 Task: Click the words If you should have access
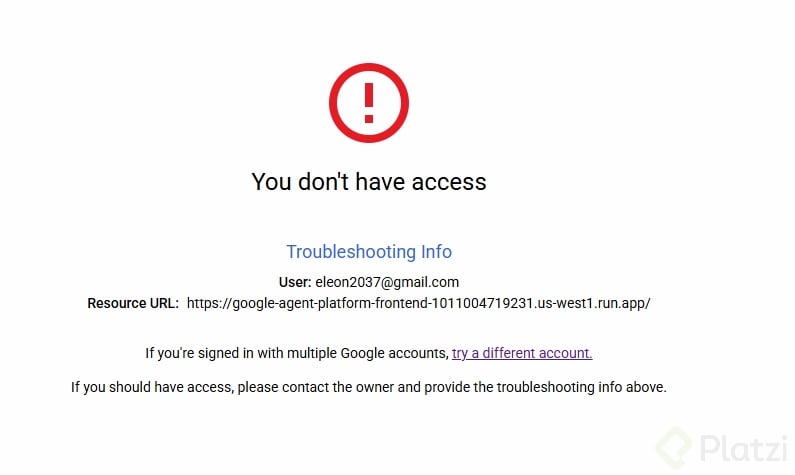(152, 387)
